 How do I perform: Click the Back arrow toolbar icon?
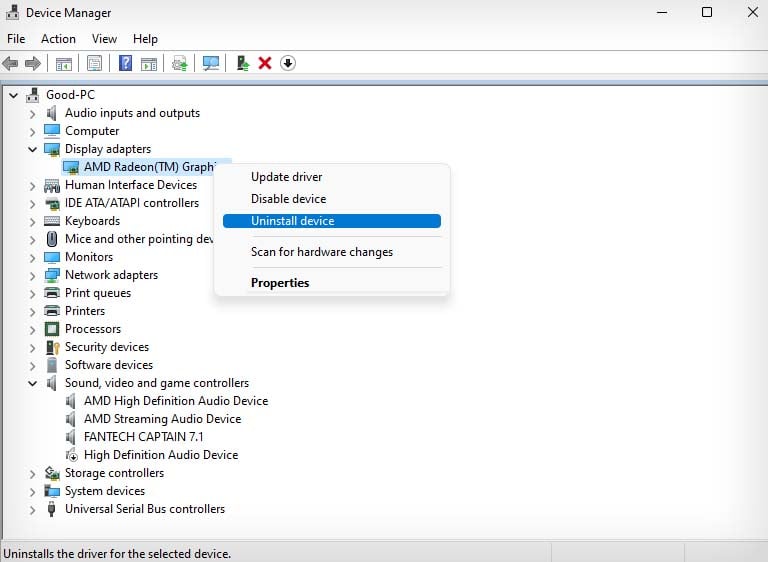coord(11,63)
